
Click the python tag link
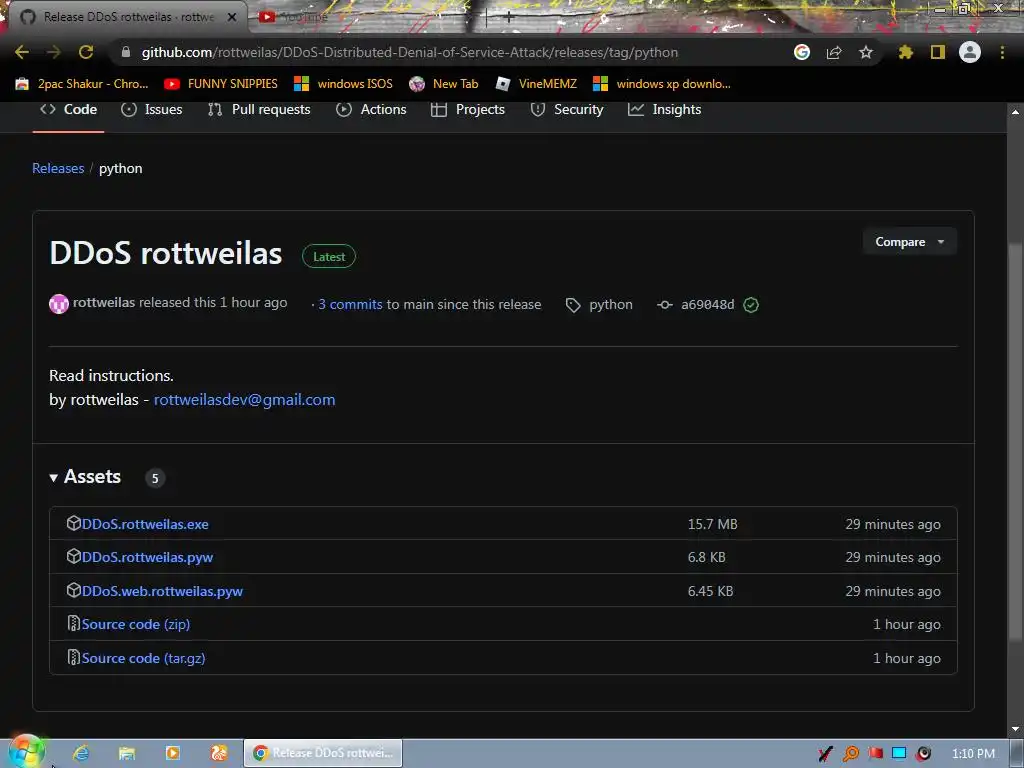coord(611,304)
